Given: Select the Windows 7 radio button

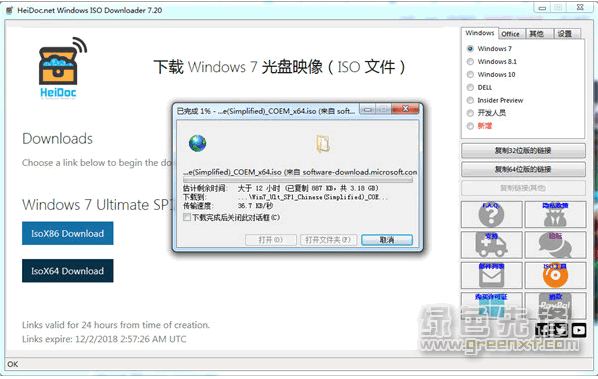Looking at the screenshot, I should point(470,49).
